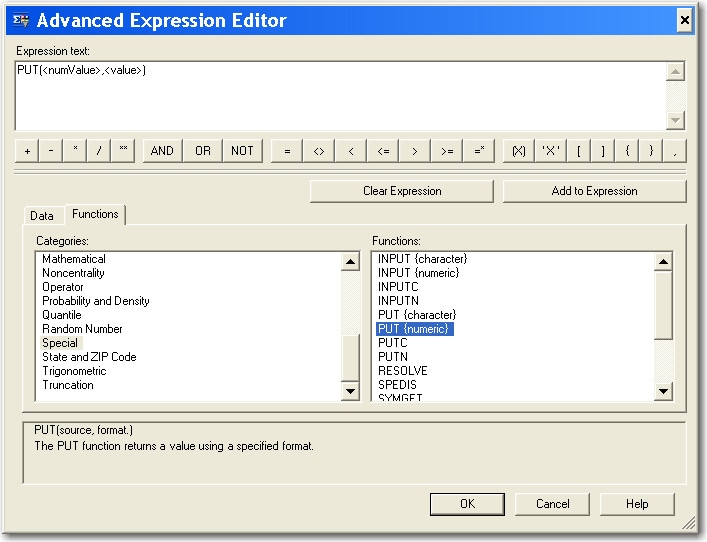The width and height of the screenshot is (707, 542).
Task: Click the plus operator button
Action: 27,151
